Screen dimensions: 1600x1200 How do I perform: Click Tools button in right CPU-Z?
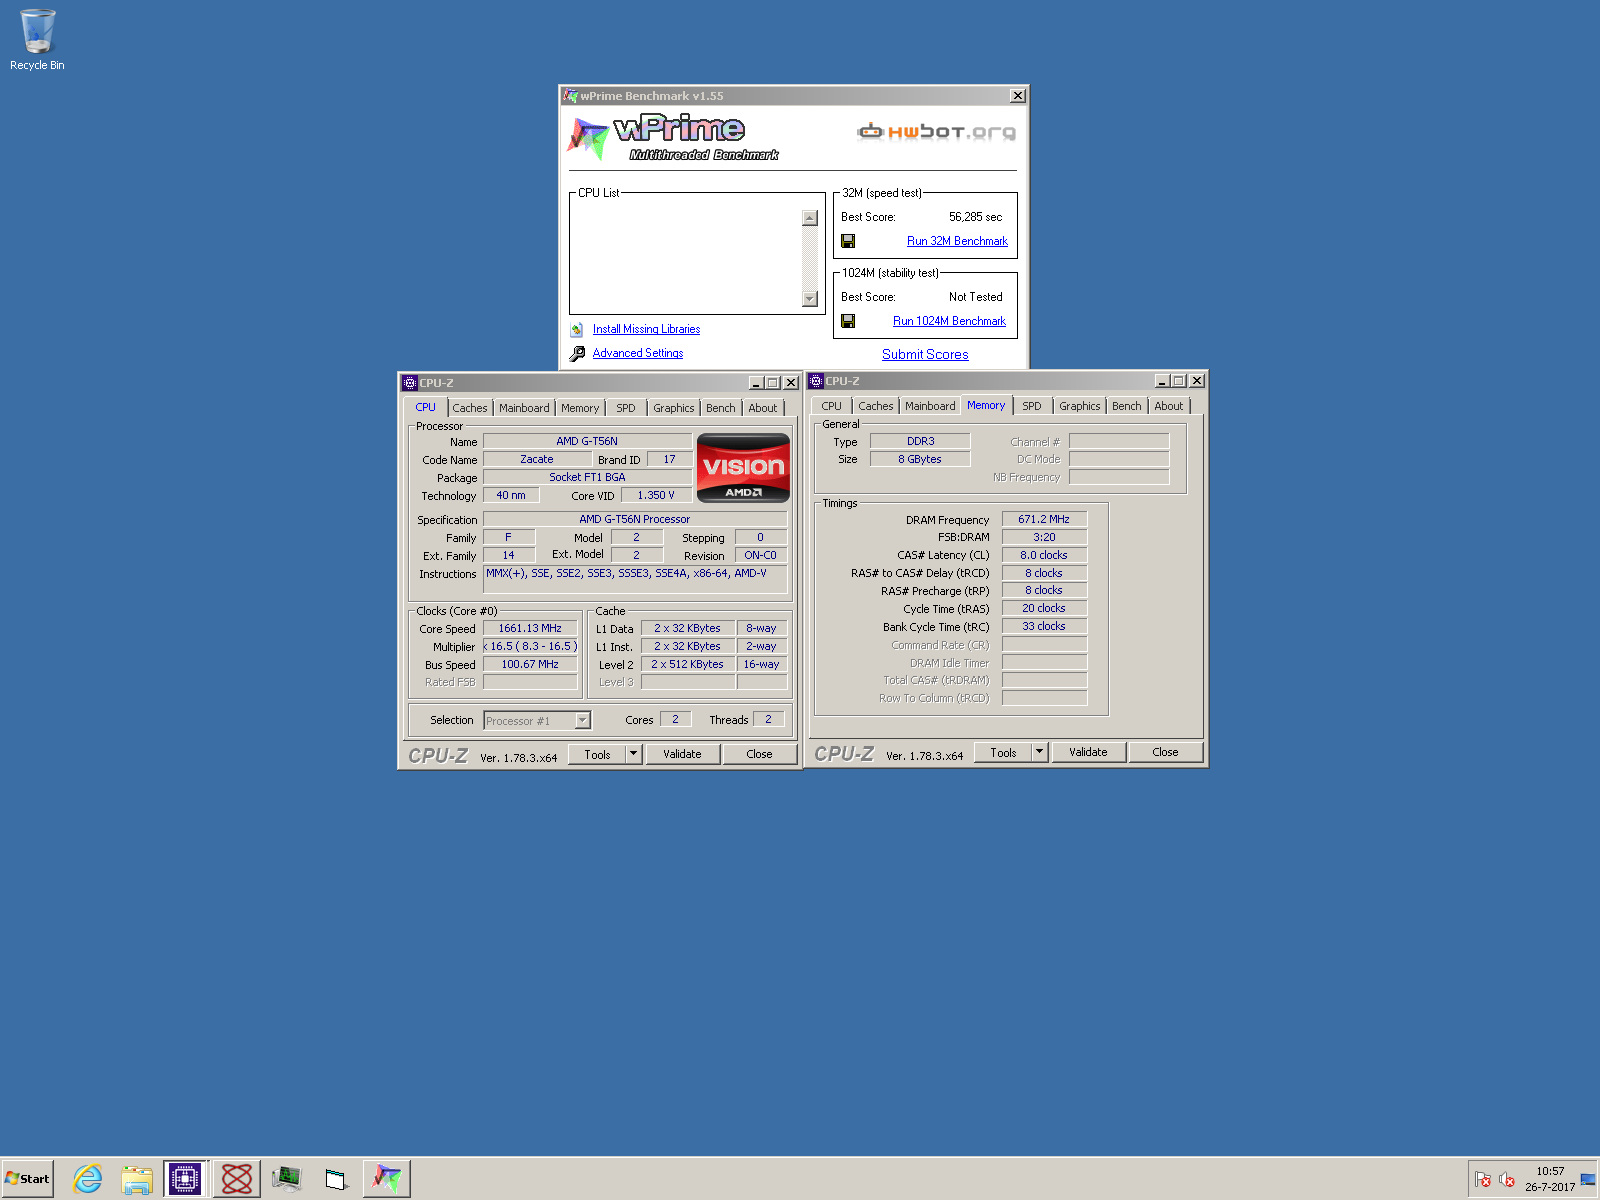[1003, 752]
